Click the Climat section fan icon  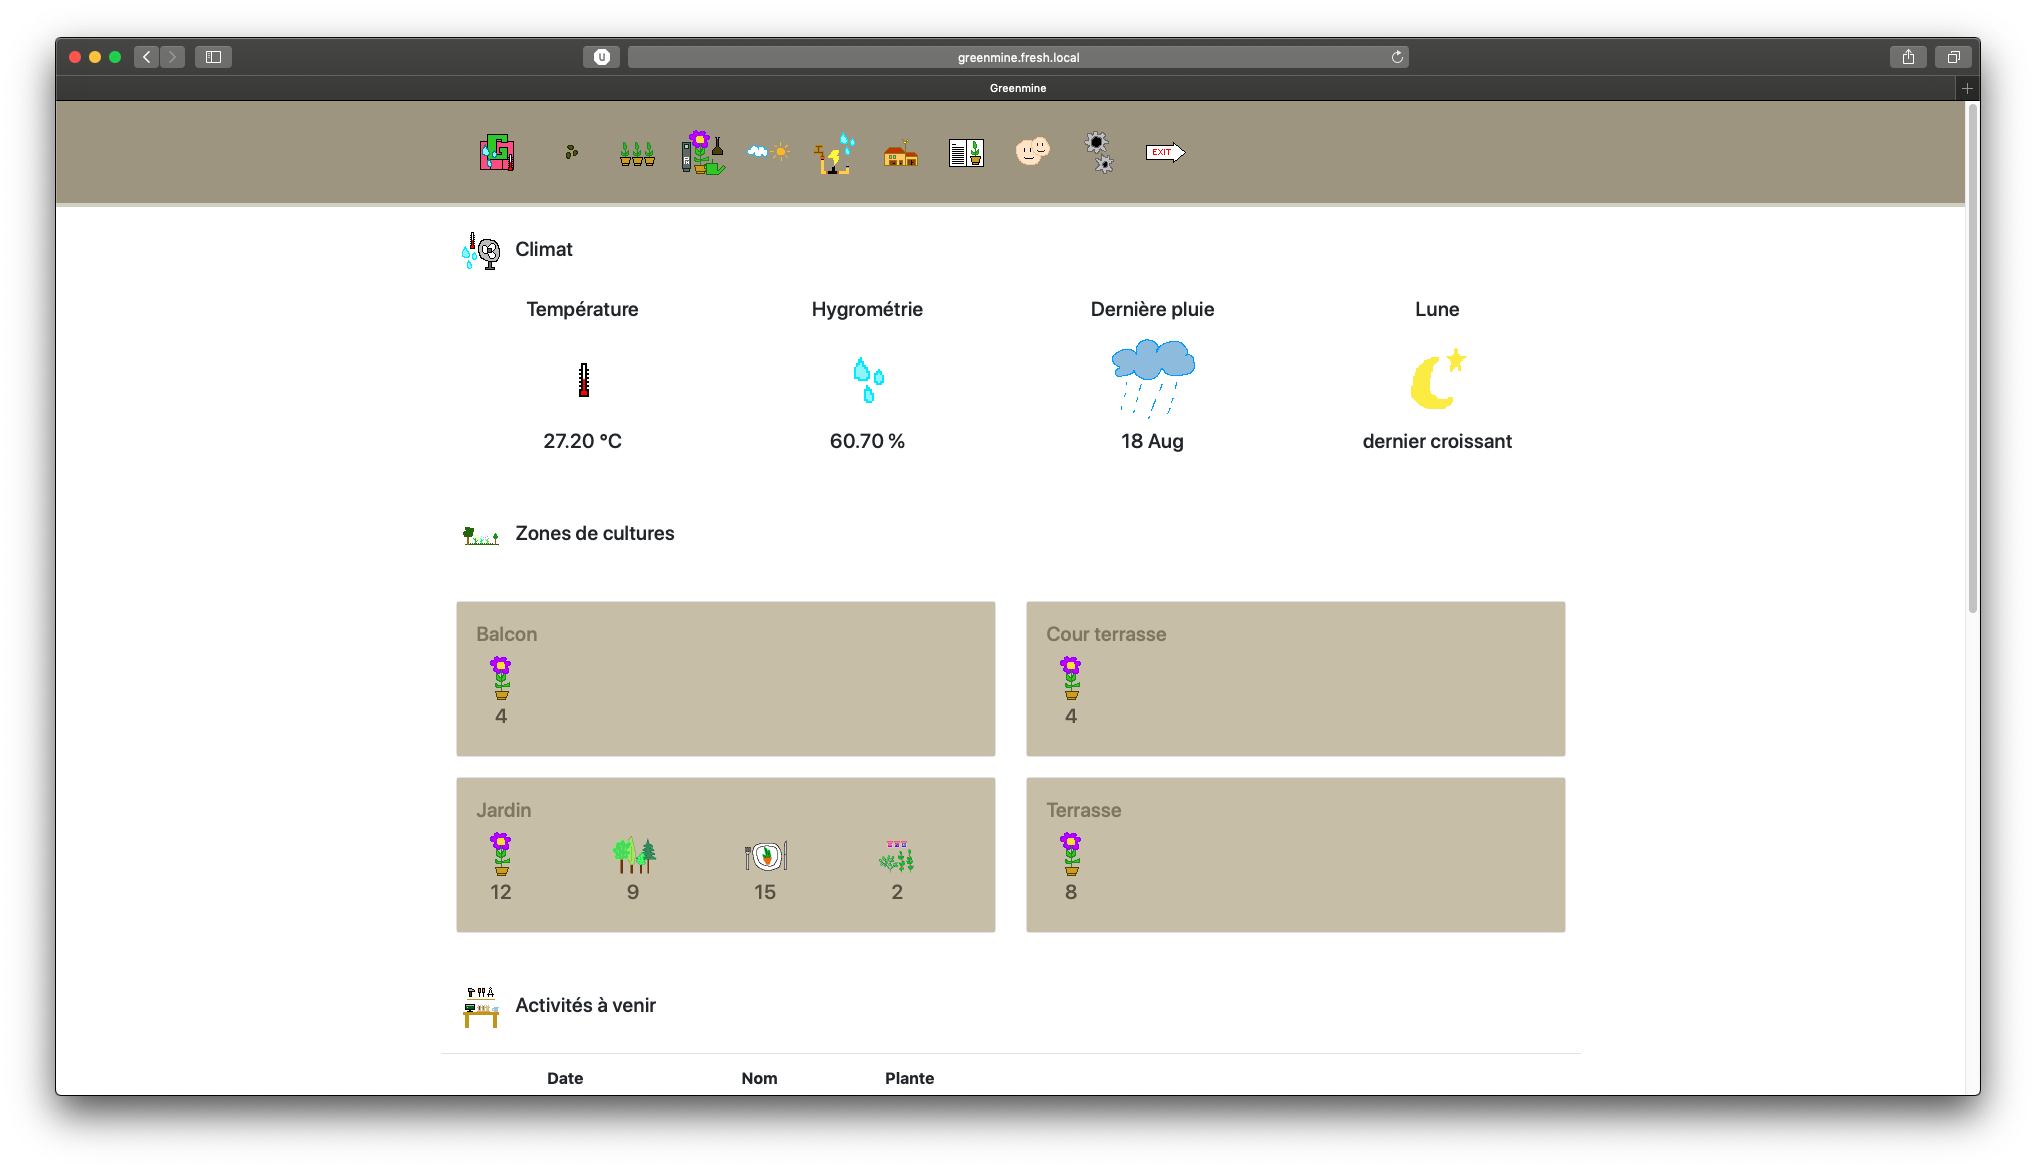pos(481,250)
